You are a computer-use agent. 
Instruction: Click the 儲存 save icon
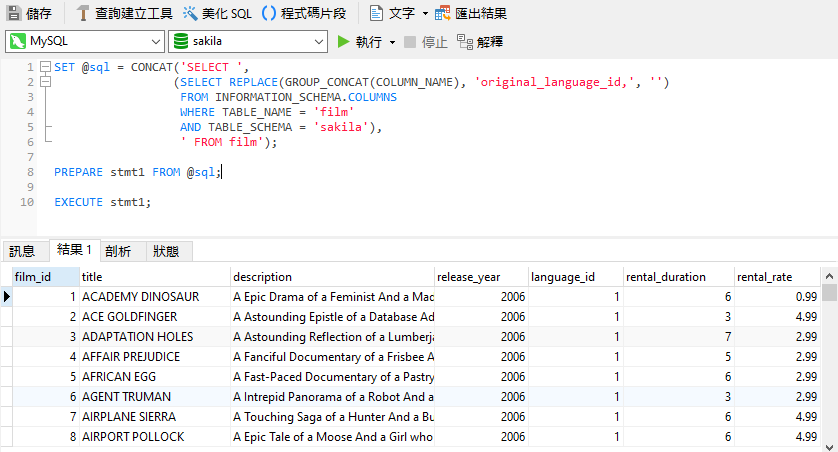click(x=14, y=13)
